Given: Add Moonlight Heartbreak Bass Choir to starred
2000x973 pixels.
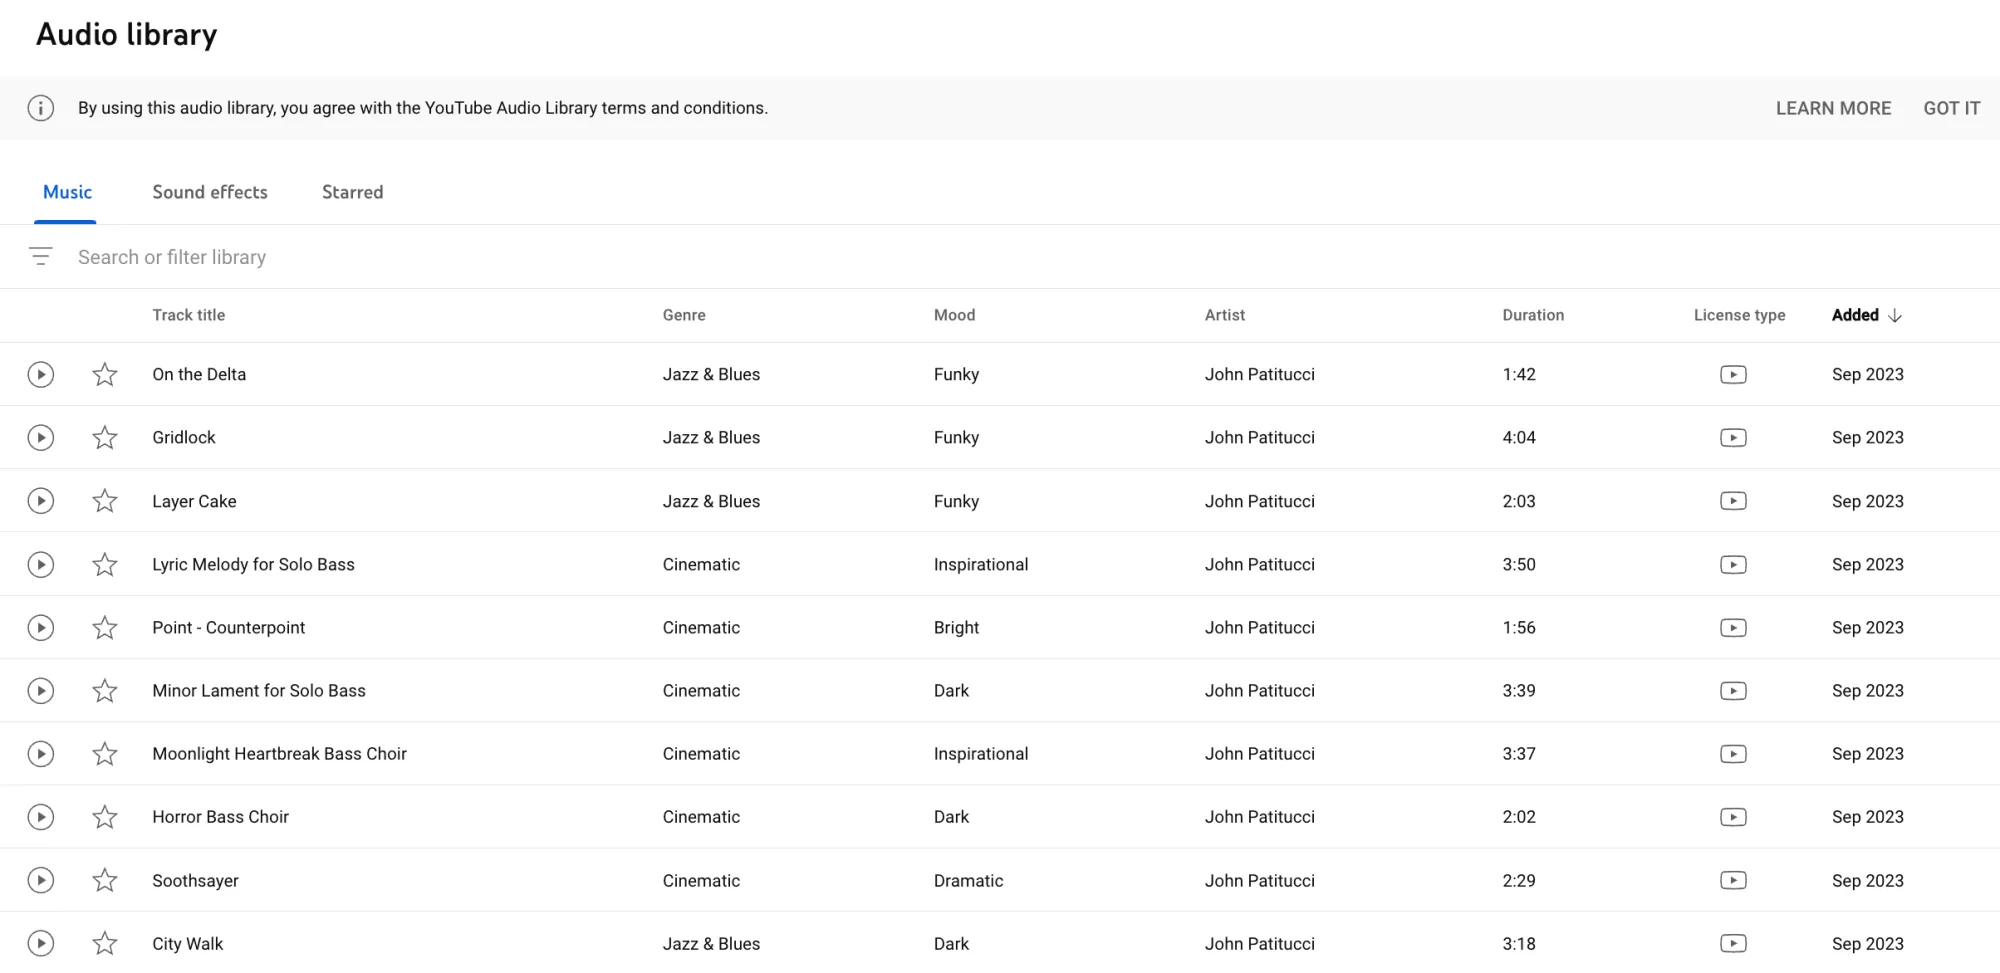Looking at the screenshot, I should click(105, 754).
